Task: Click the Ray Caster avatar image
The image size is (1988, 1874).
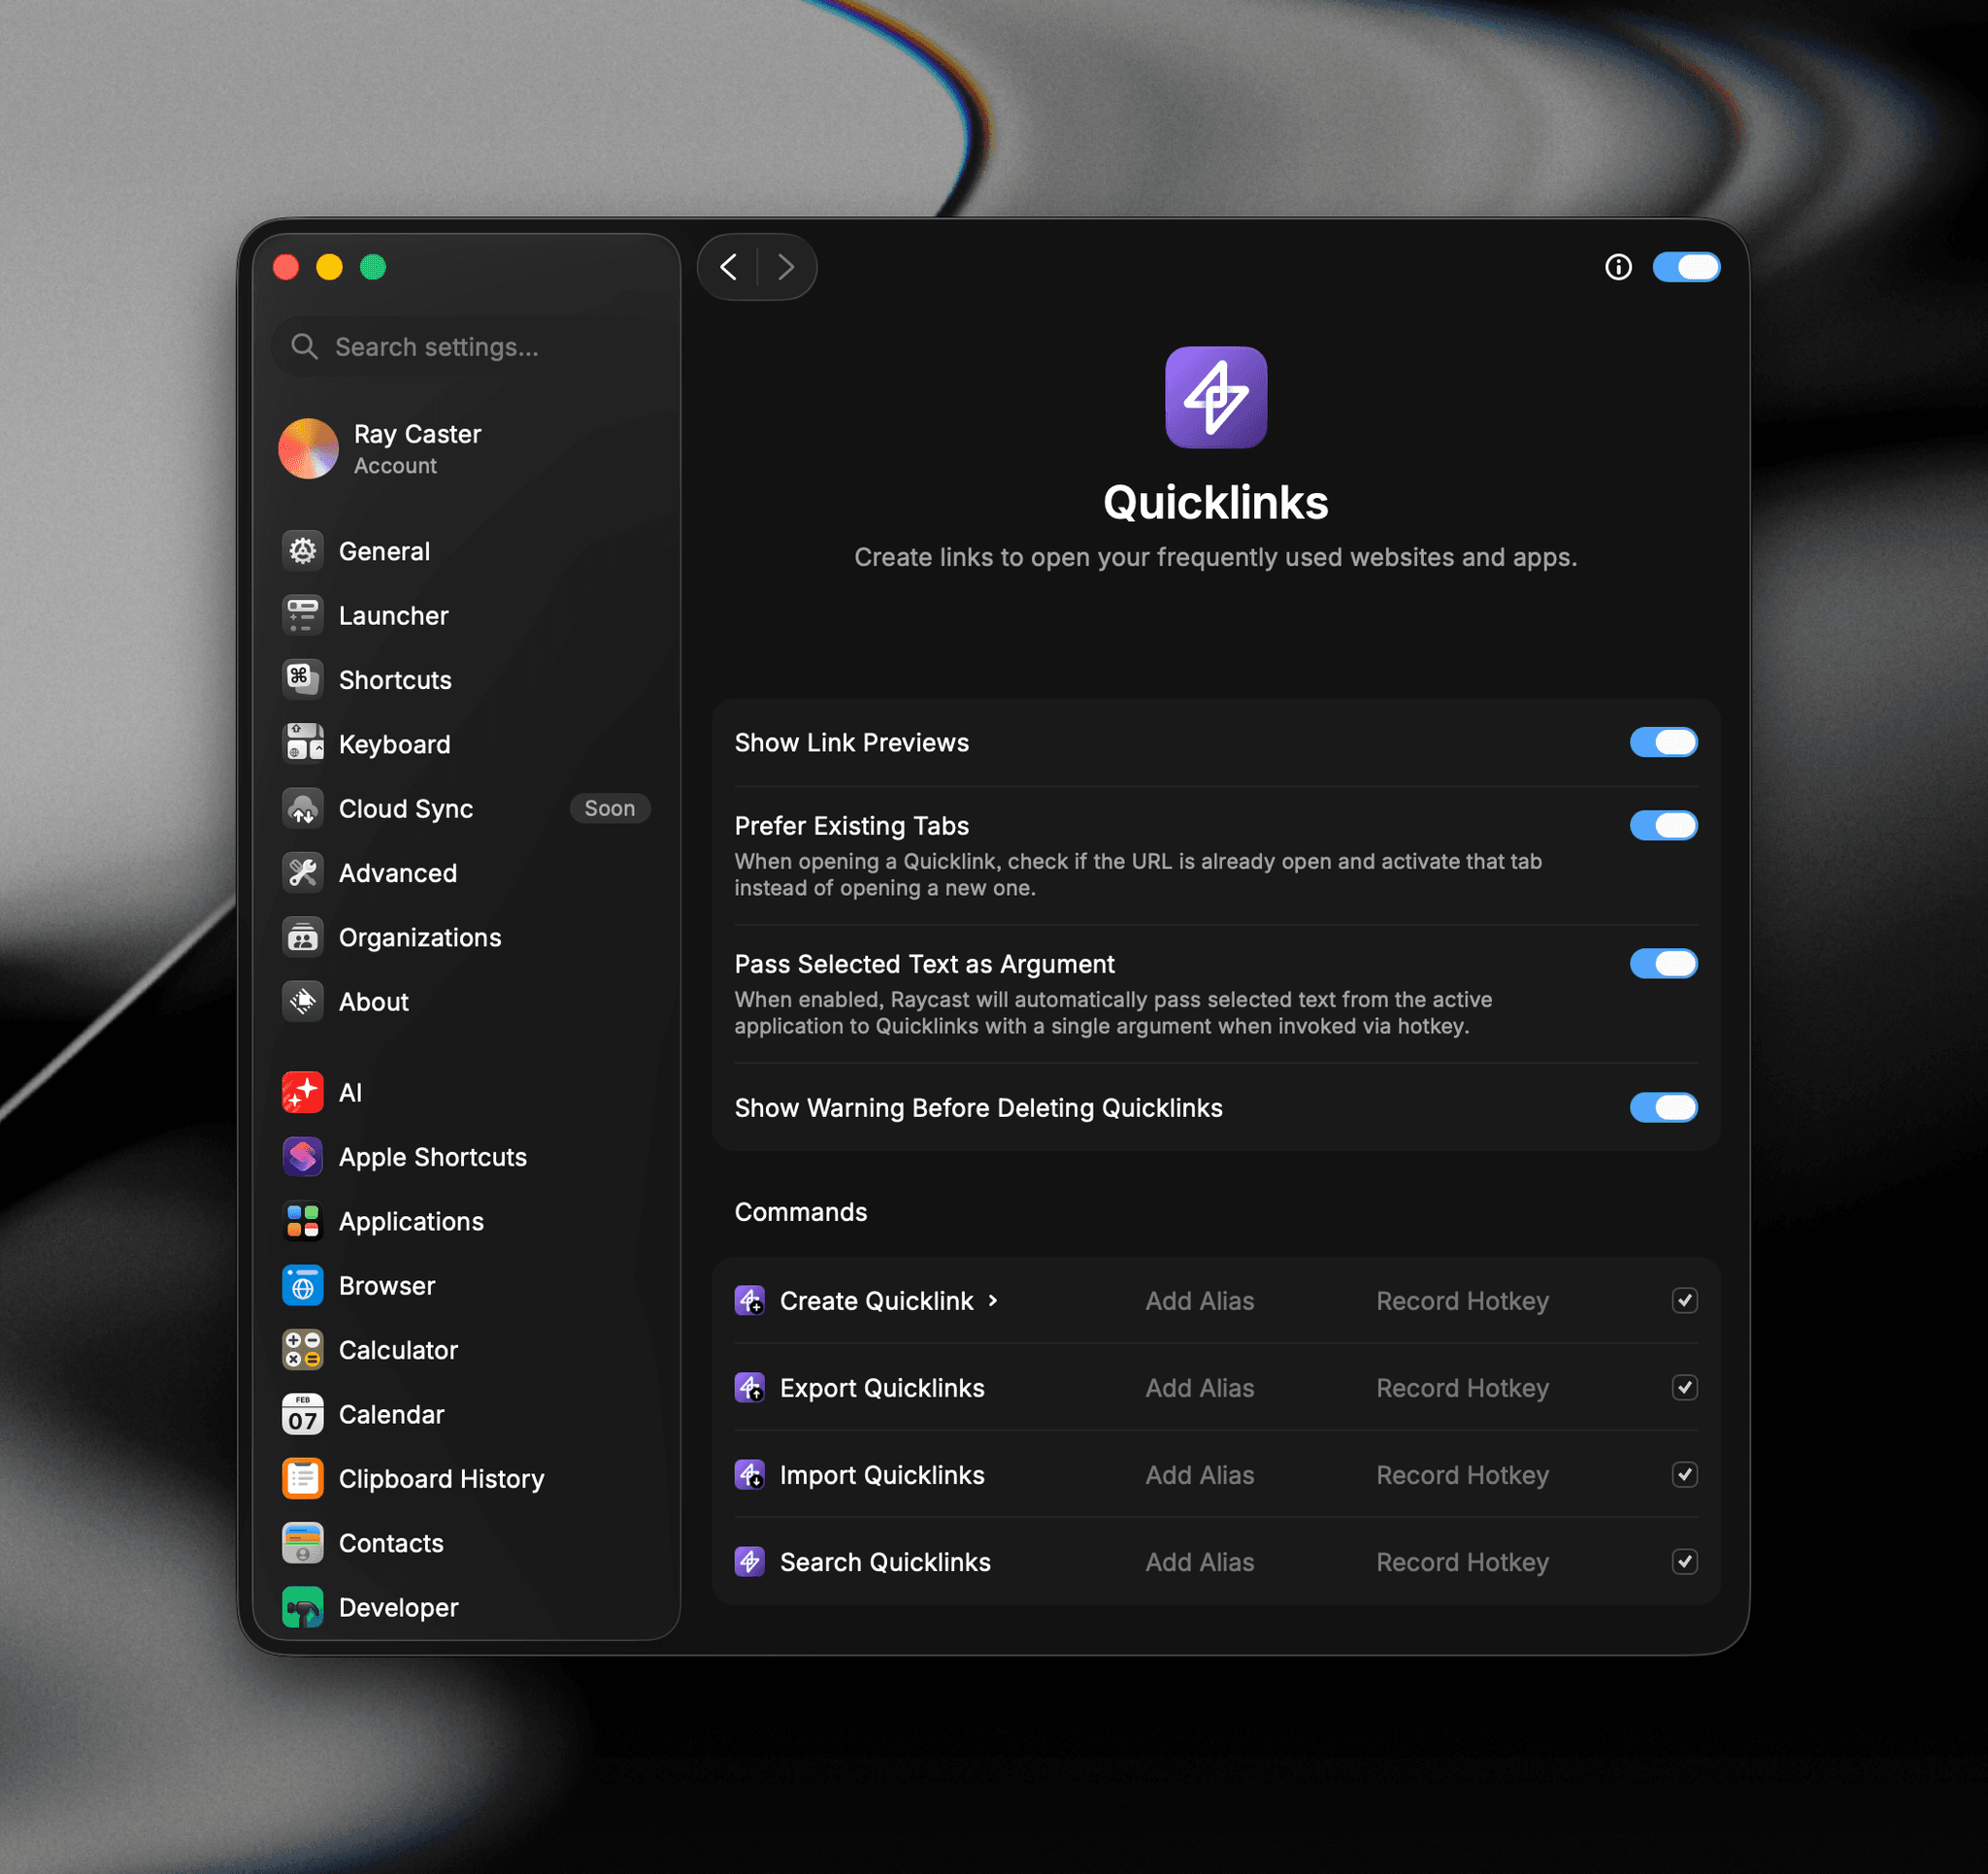Action: (x=308, y=449)
